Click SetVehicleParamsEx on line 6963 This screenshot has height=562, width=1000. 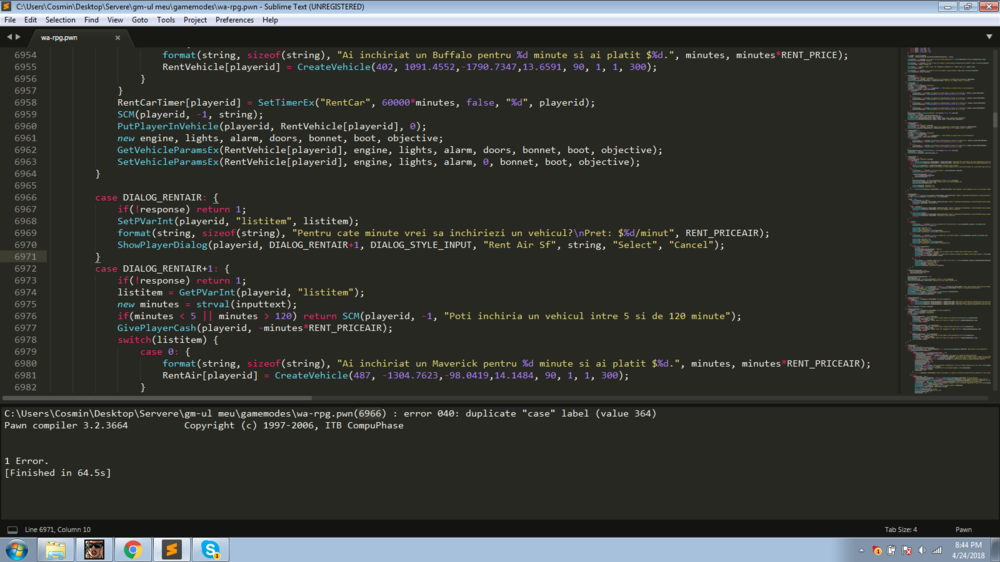(x=168, y=162)
